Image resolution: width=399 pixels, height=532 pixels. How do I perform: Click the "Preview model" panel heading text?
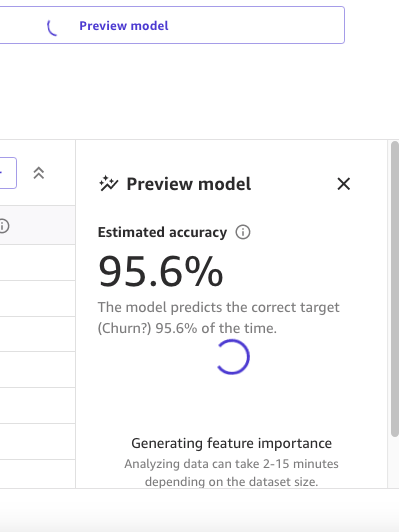[189, 184]
